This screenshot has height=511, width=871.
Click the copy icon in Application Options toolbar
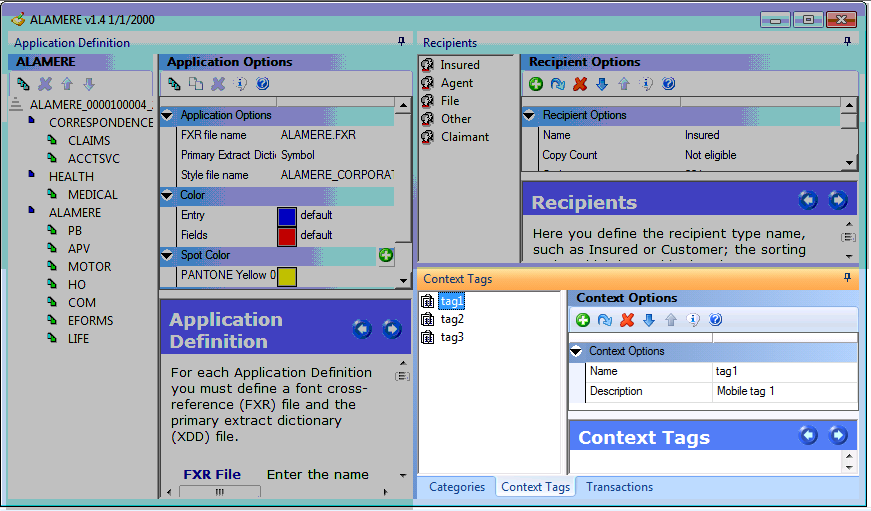click(196, 84)
